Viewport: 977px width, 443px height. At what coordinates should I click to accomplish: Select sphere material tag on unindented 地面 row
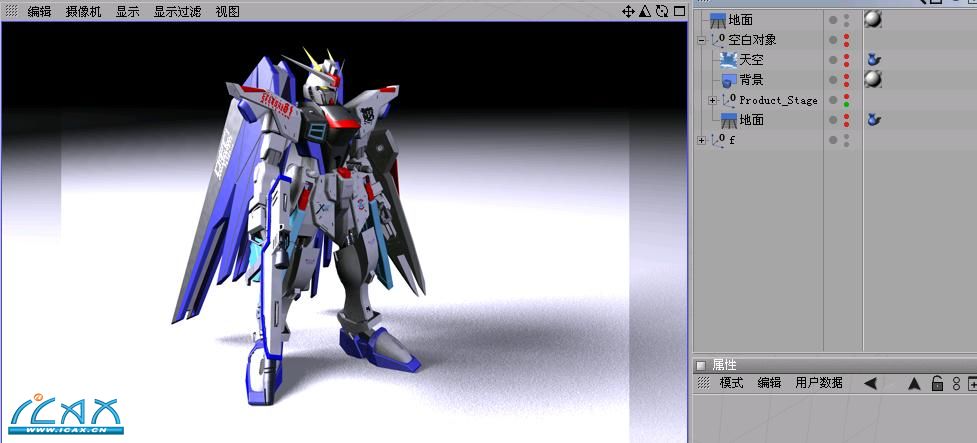pos(874,20)
